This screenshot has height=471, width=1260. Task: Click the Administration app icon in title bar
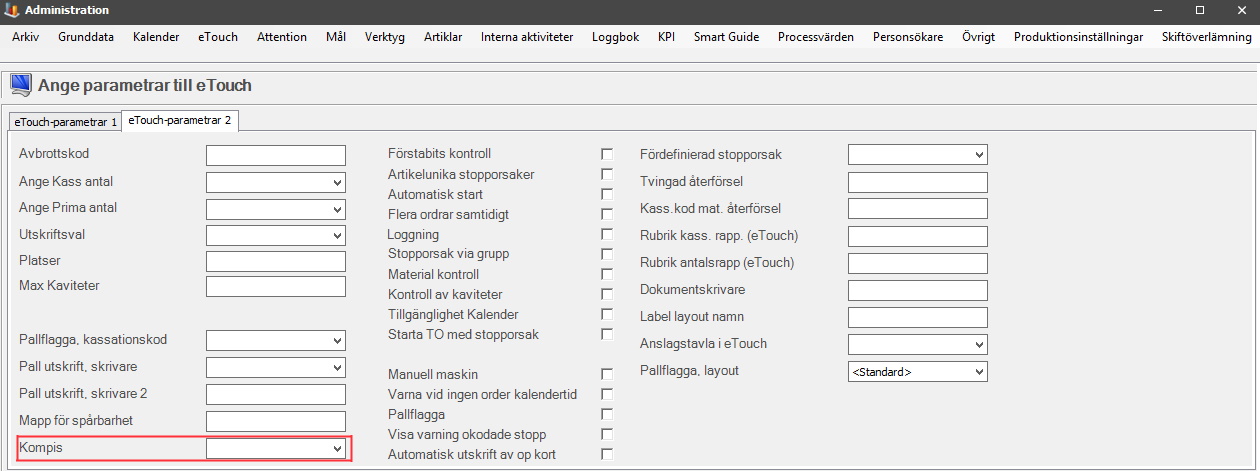11,10
